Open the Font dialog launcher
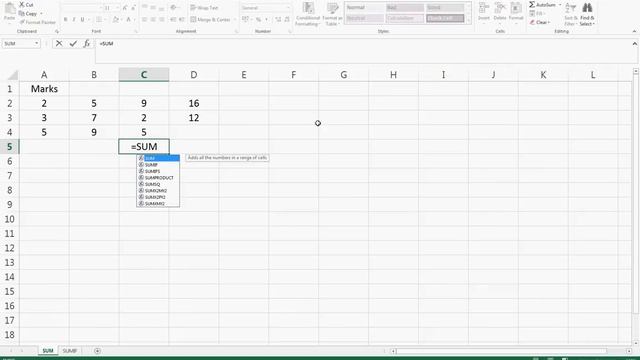 [136, 31]
